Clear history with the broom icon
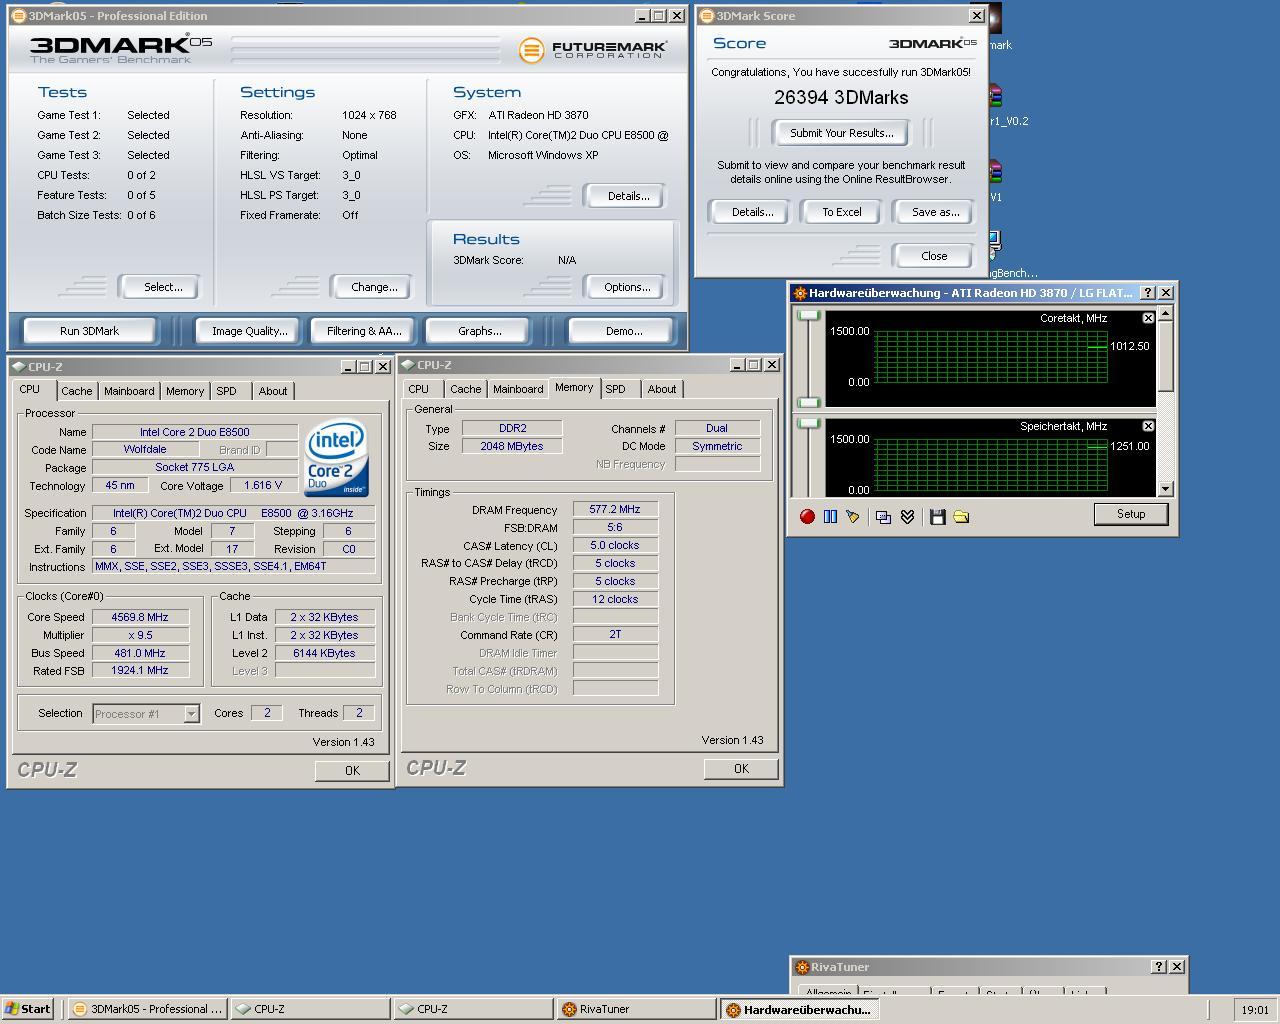This screenshot has height=1024, width=1280. [x=852, y=516]
